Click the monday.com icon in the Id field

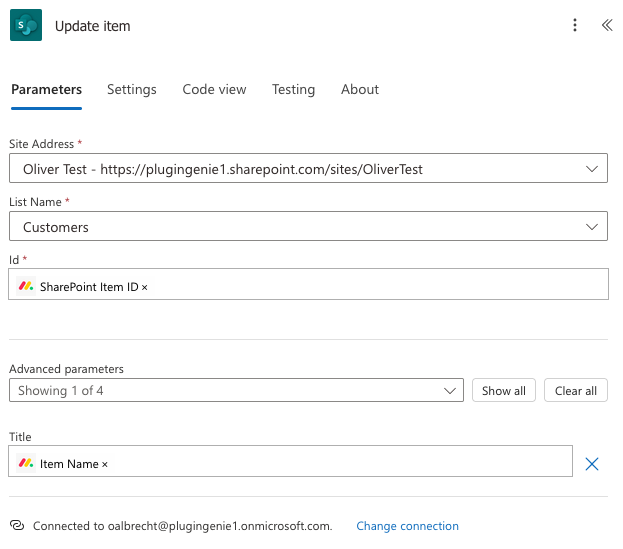(26, 286)
